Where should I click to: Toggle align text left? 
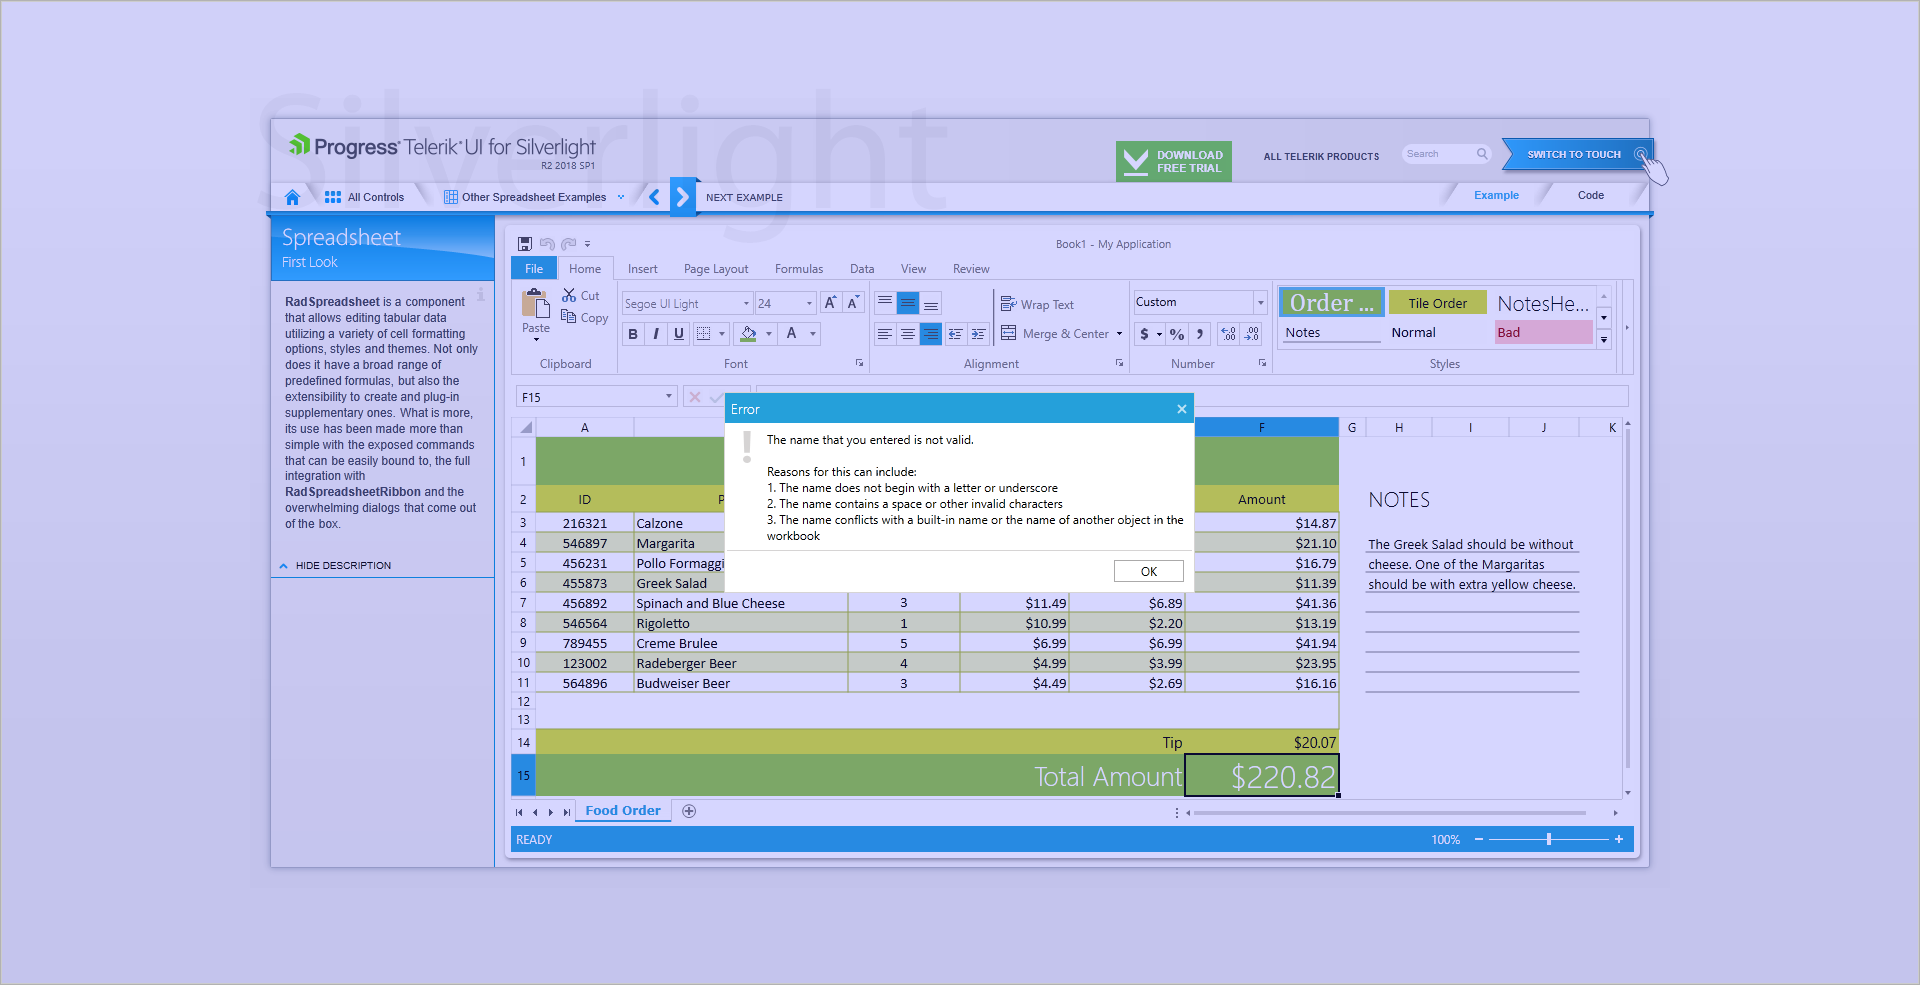(885, 334)
